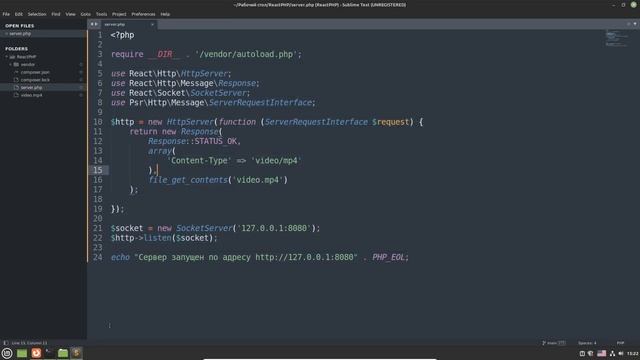640x360 pixels.
Task: Open the File menu
Action: click(6, 14)
